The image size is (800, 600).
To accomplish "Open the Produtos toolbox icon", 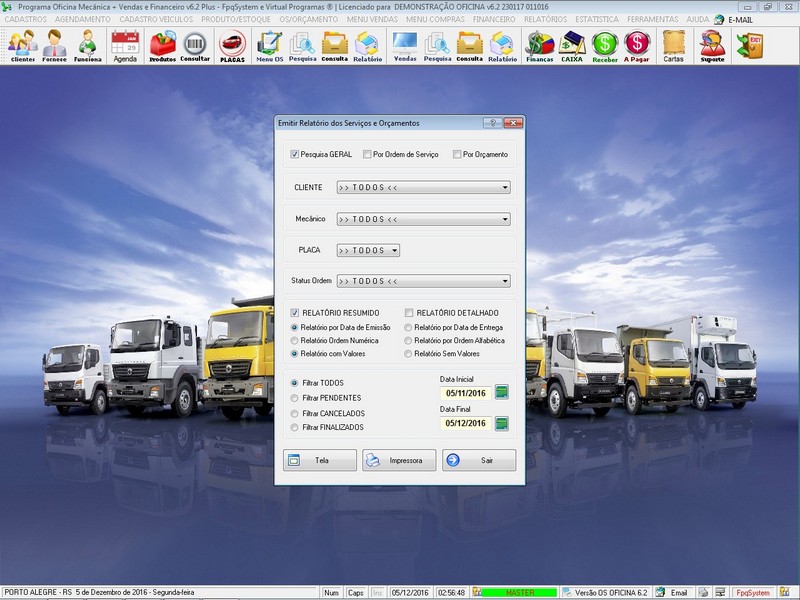I will click(x=162, y=46).
